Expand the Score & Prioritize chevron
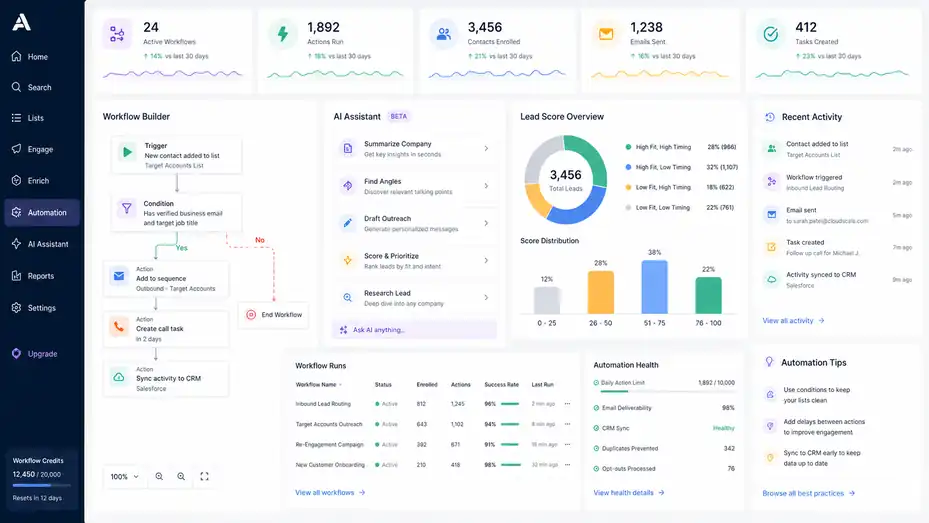 (x=486, y=261)
